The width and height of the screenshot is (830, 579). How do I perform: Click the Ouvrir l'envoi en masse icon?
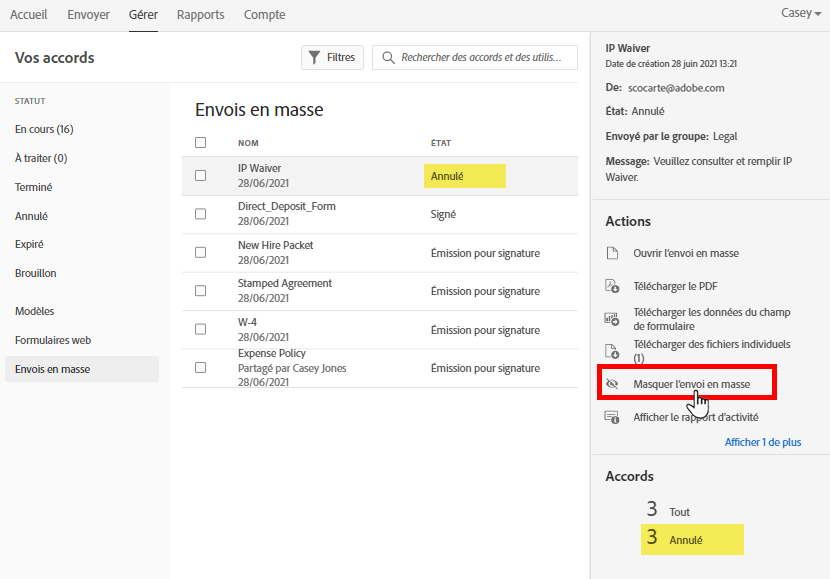pos(613,254)
